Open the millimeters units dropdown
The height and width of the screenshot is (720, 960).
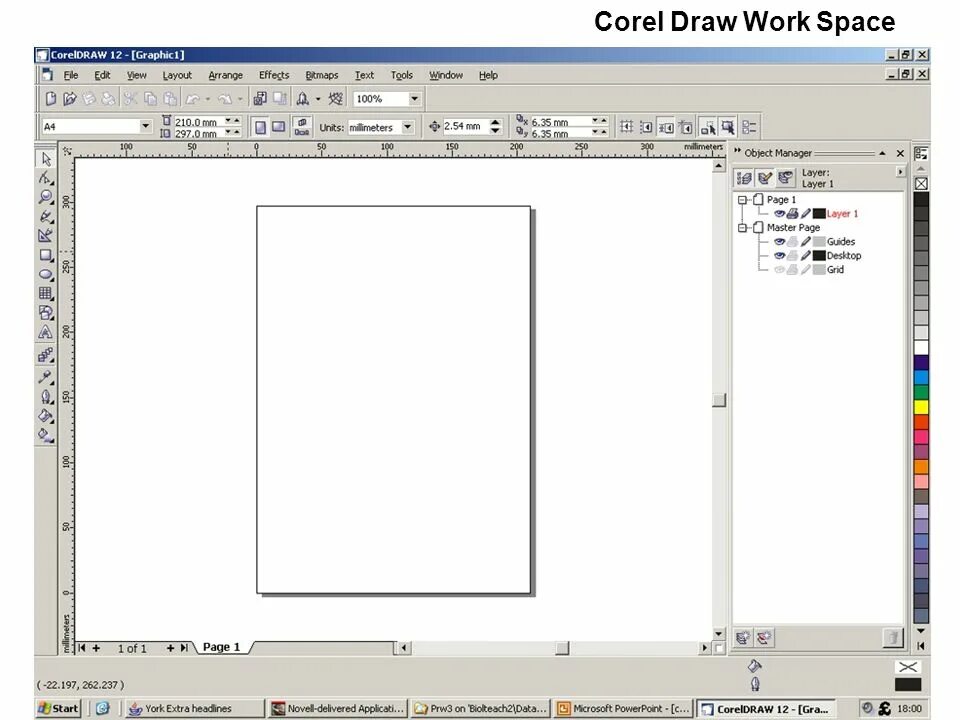[408, 126]
